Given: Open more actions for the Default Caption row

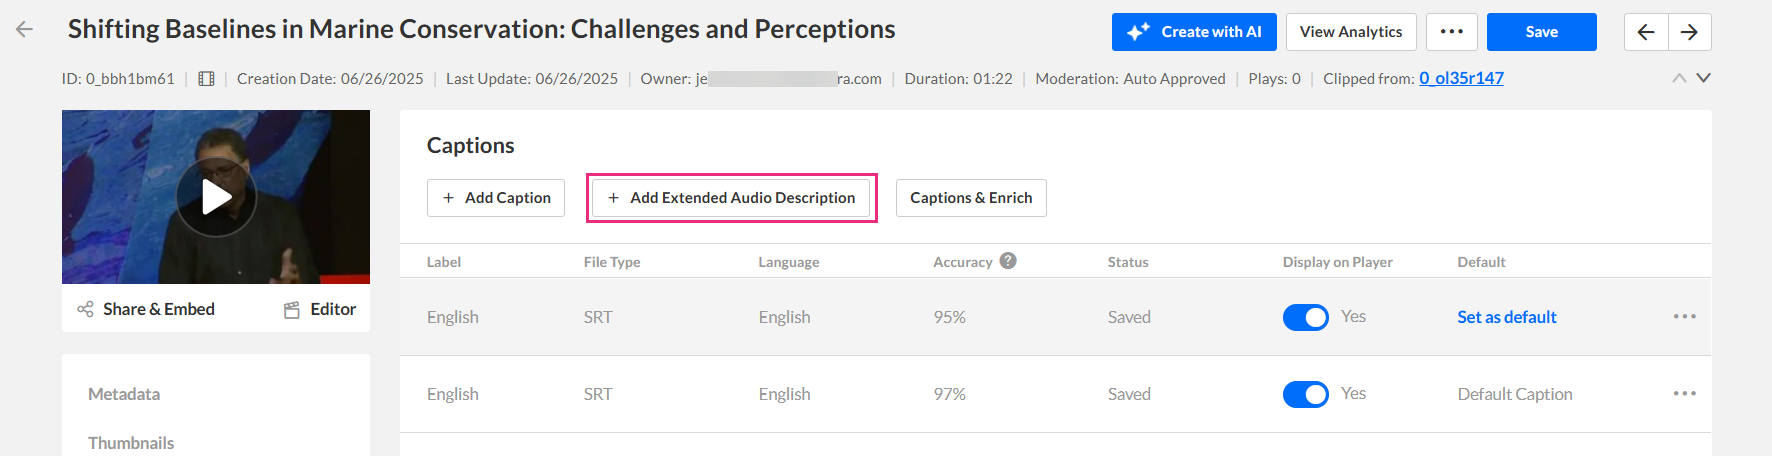Looking at the screenshot, I should 1684,393.
